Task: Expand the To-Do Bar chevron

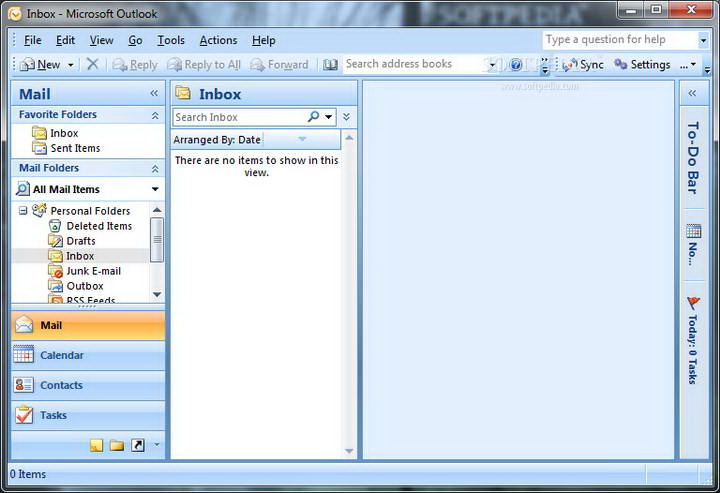Action: [x=692, y=94]
